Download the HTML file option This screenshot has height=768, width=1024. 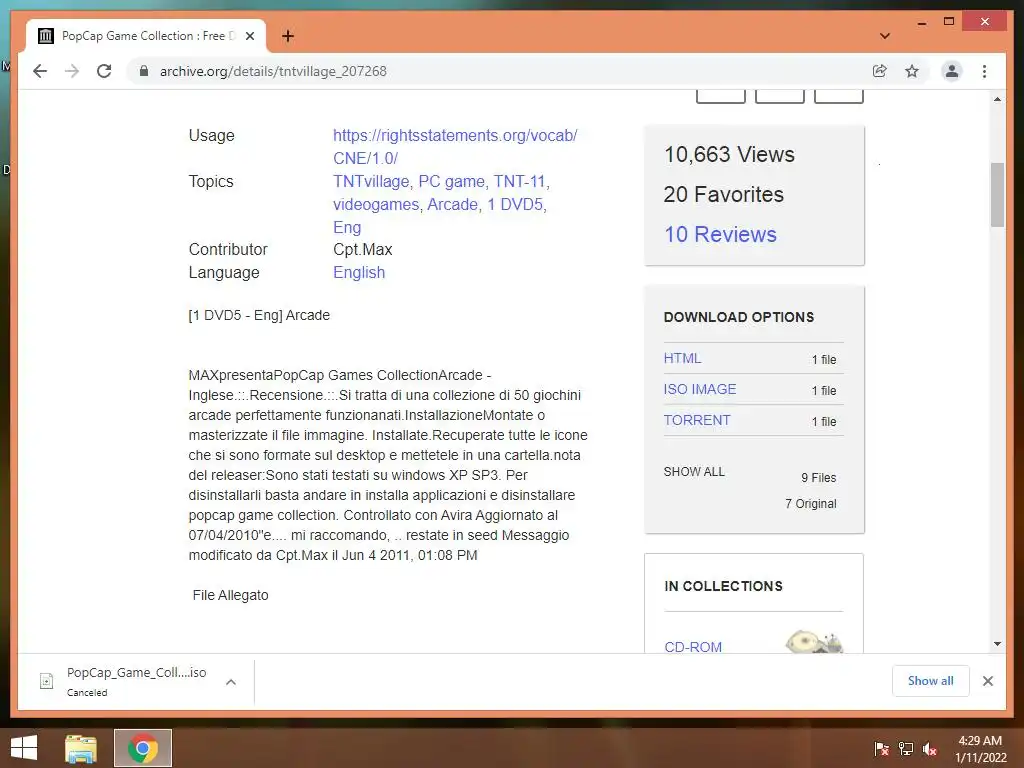point(682,359)
